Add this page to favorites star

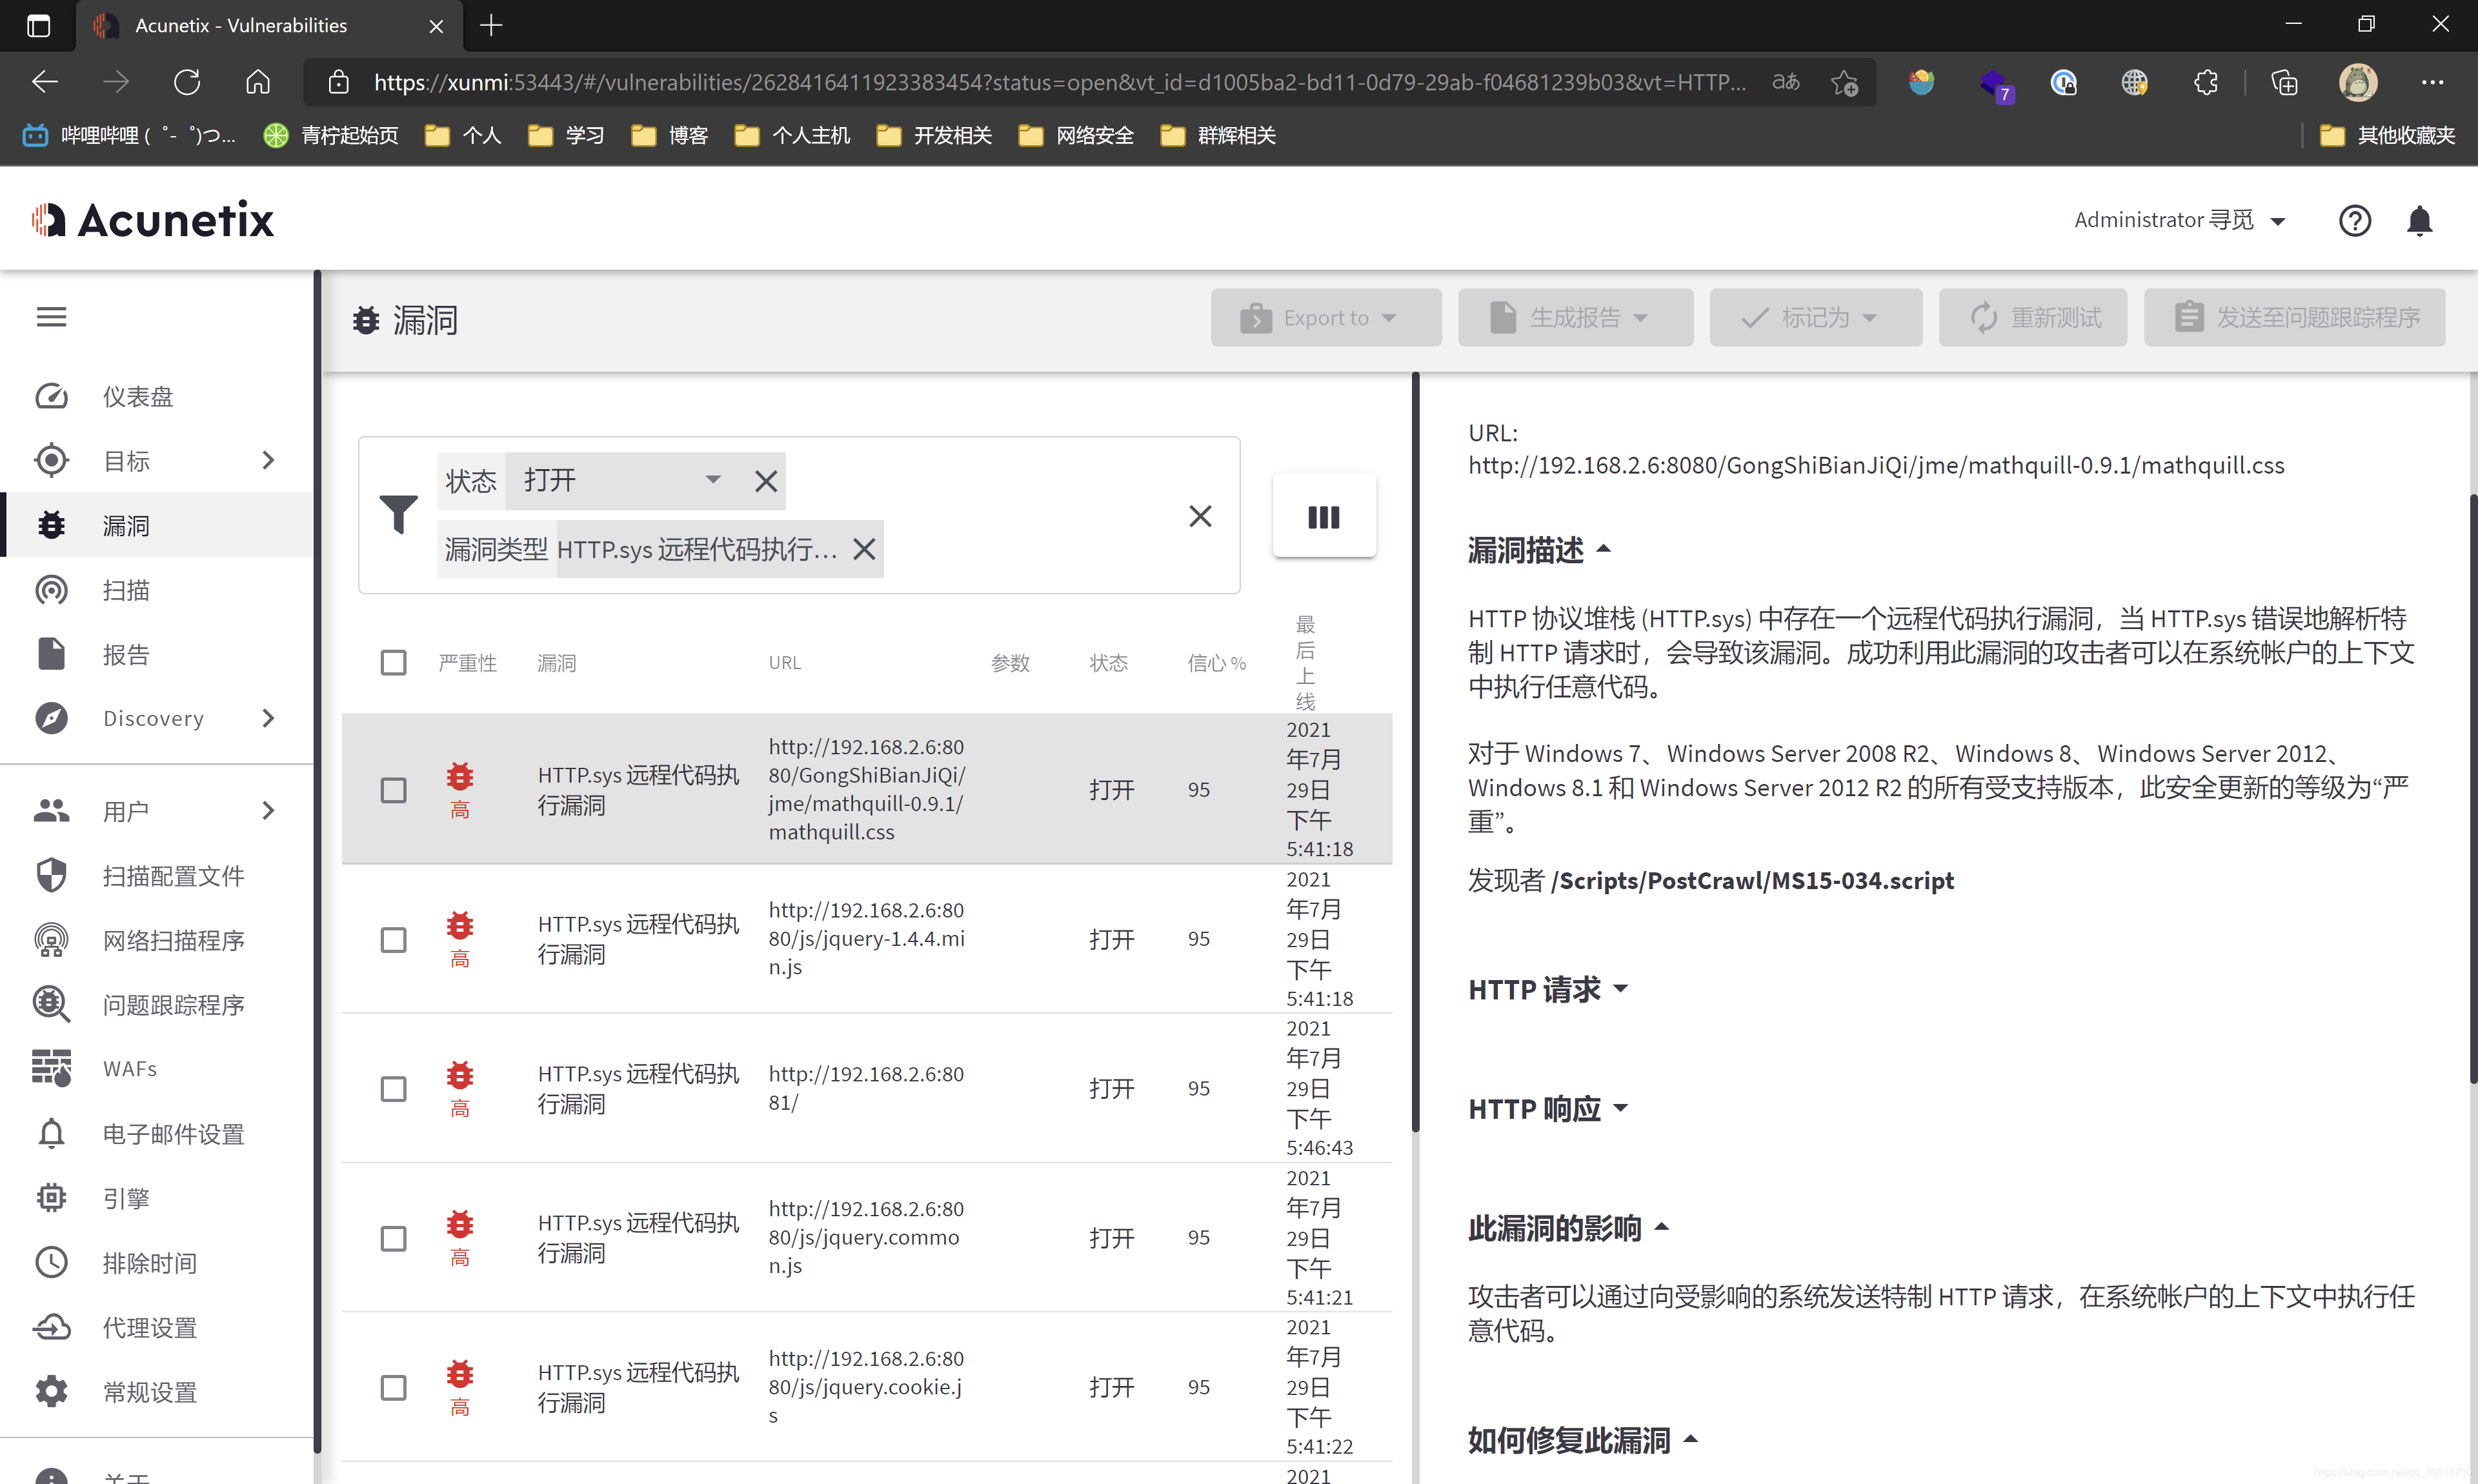click(1845, 82)
